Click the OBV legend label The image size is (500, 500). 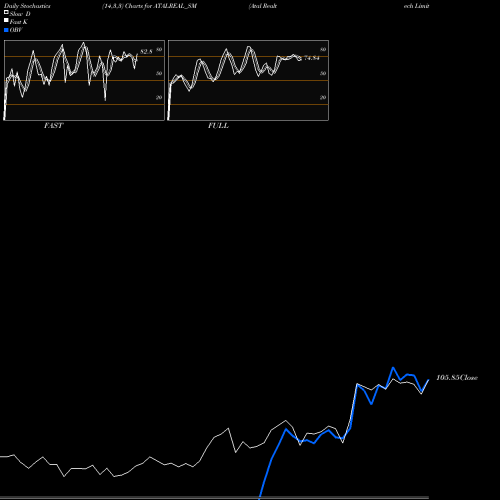click(x=16, y=30)
